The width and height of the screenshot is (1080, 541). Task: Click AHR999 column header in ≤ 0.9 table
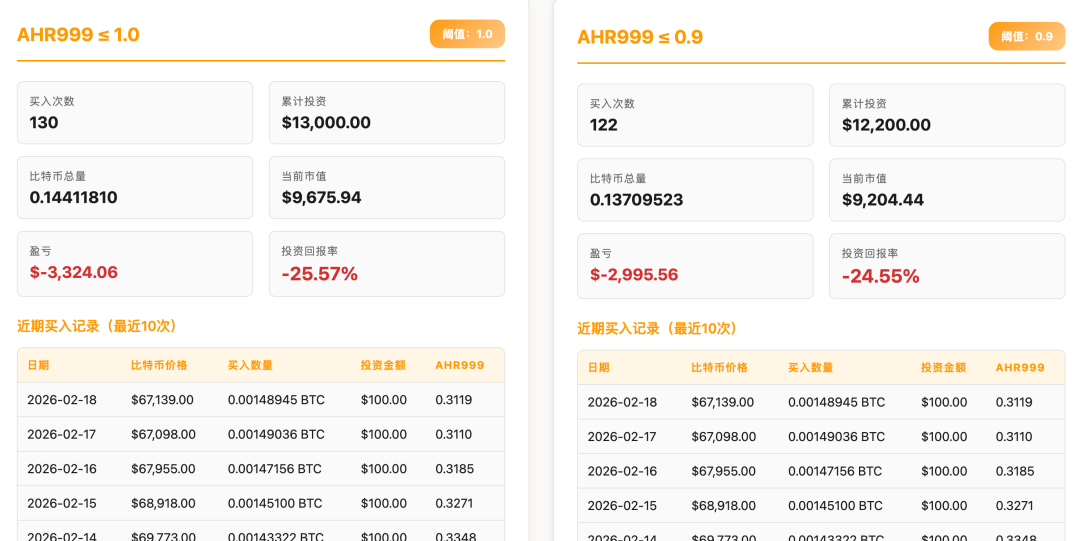point(1020,368)
